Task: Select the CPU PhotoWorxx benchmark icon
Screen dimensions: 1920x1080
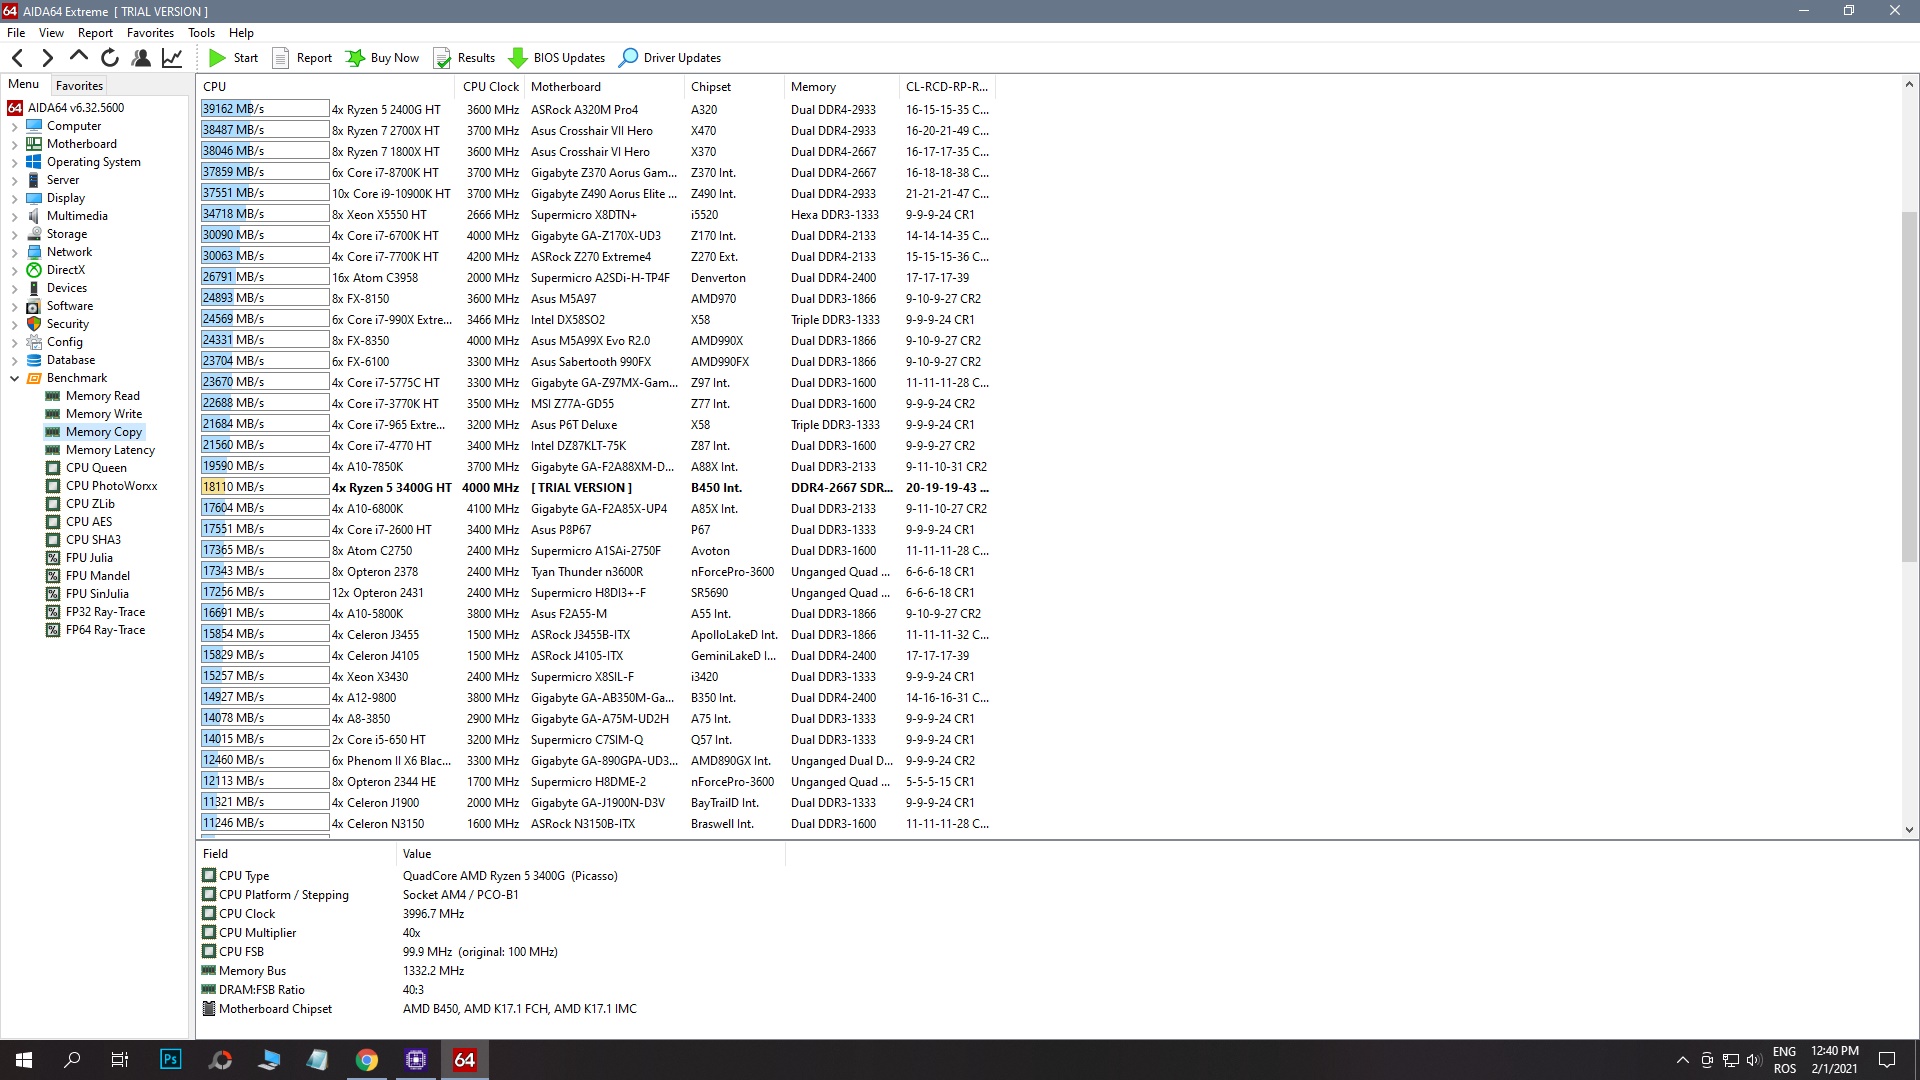Action: (x=53, y=486)
